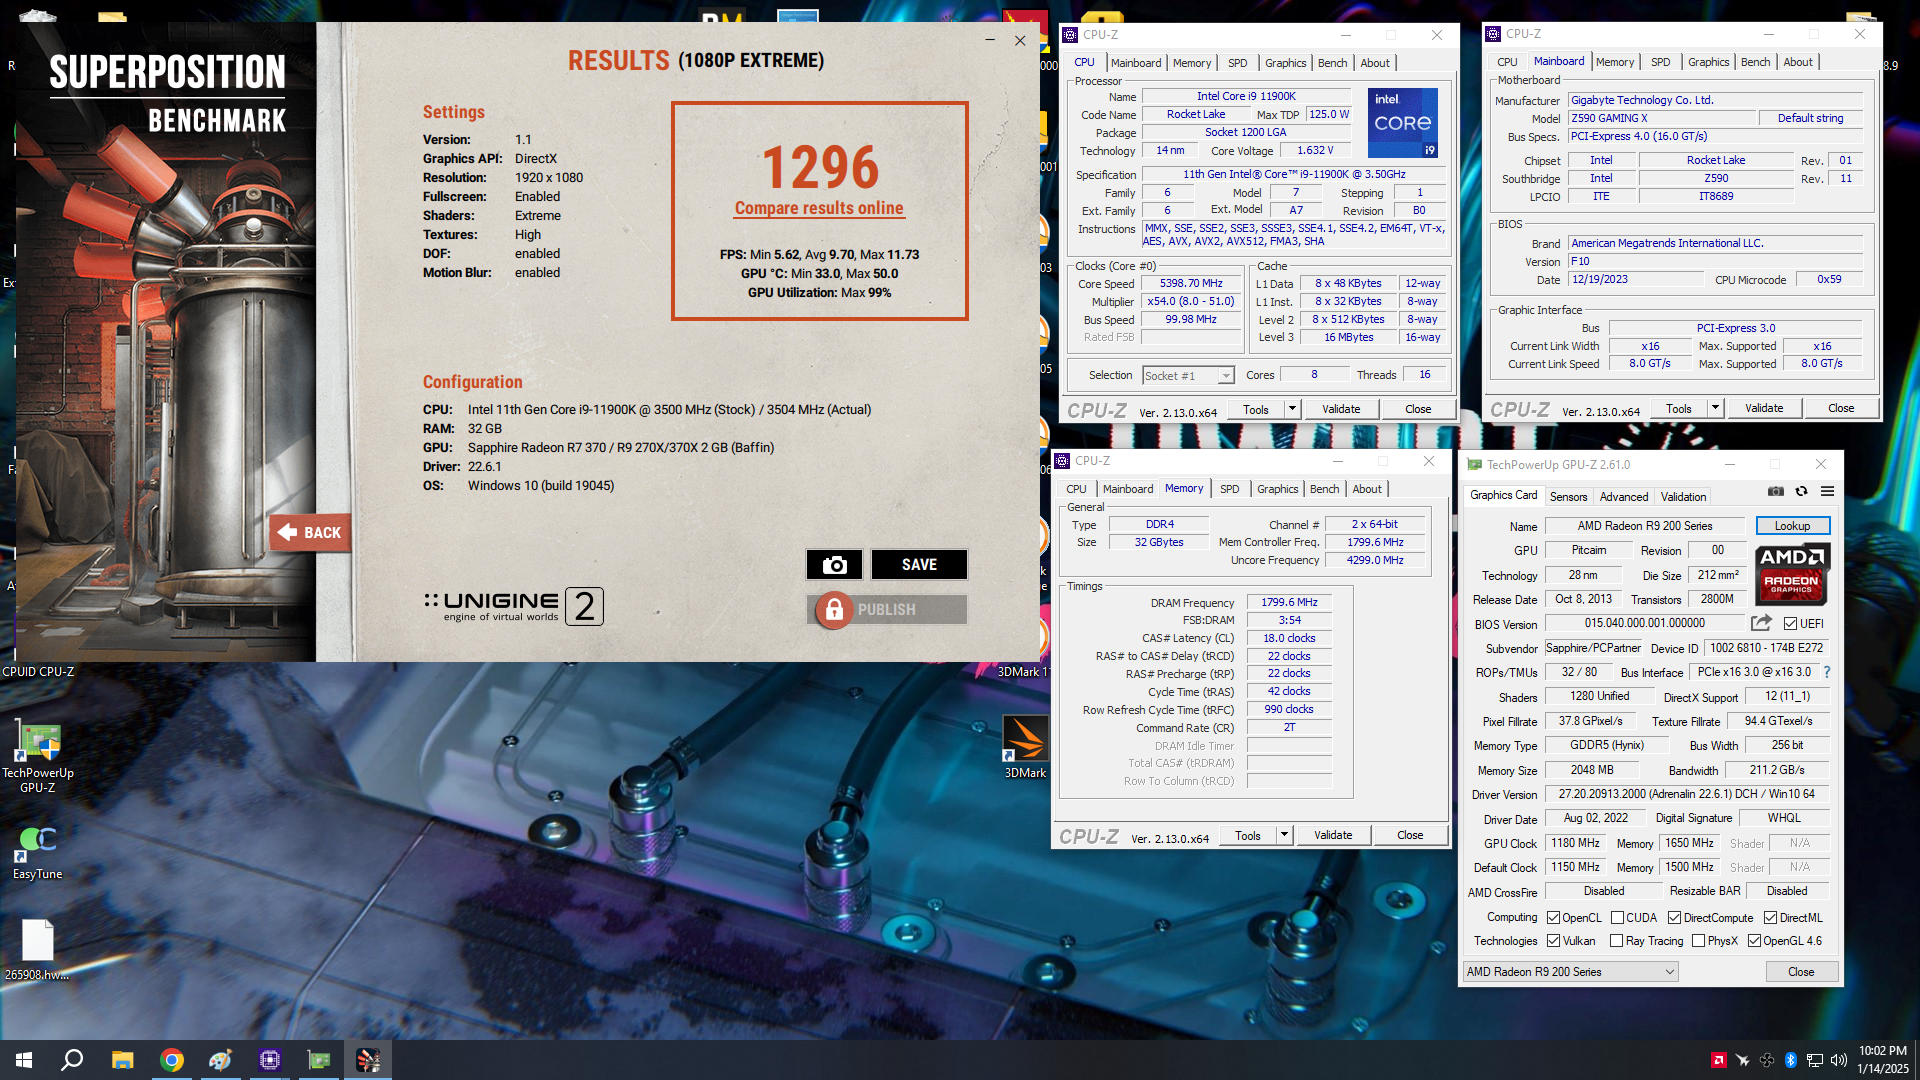This screenshot has height=1080, width=1920.
Task: Toggle the UEFI checkbox in GPU-Z
Action: point(1791,623)
